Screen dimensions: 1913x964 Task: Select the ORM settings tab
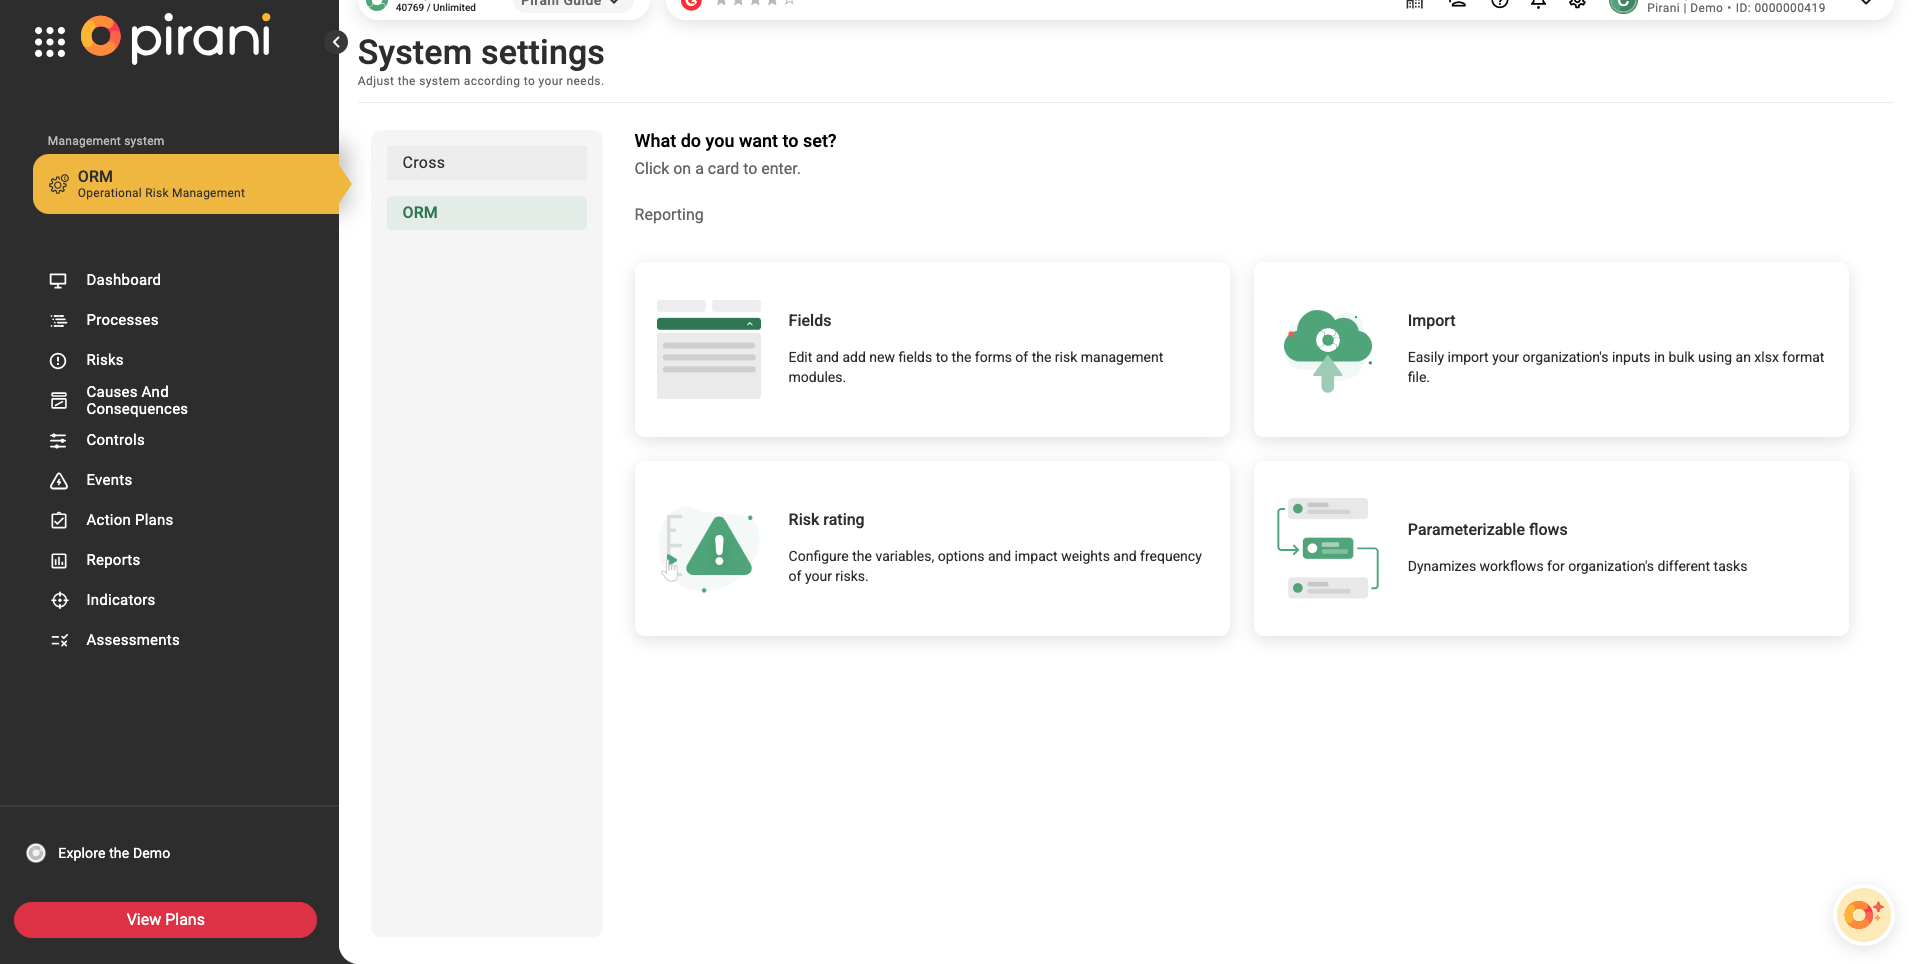click(486, 213)
